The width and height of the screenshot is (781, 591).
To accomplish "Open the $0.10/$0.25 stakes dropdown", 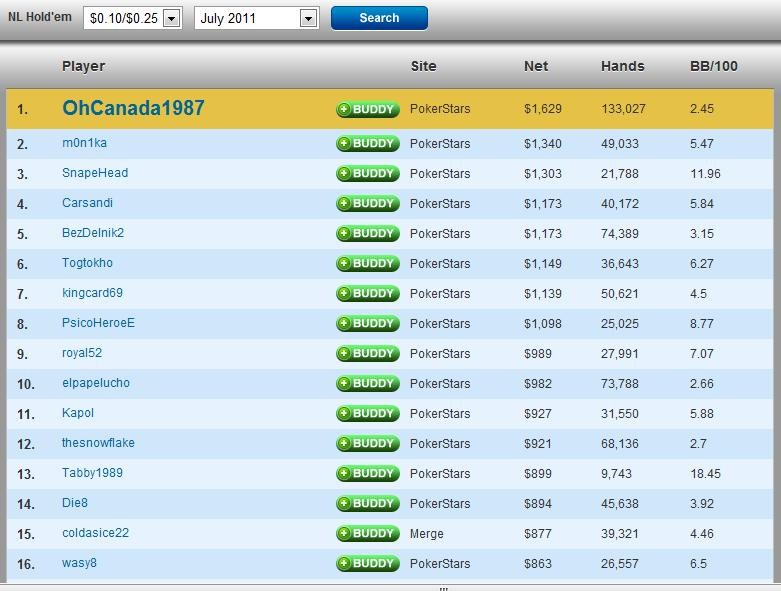I will (x=132, y=18).
